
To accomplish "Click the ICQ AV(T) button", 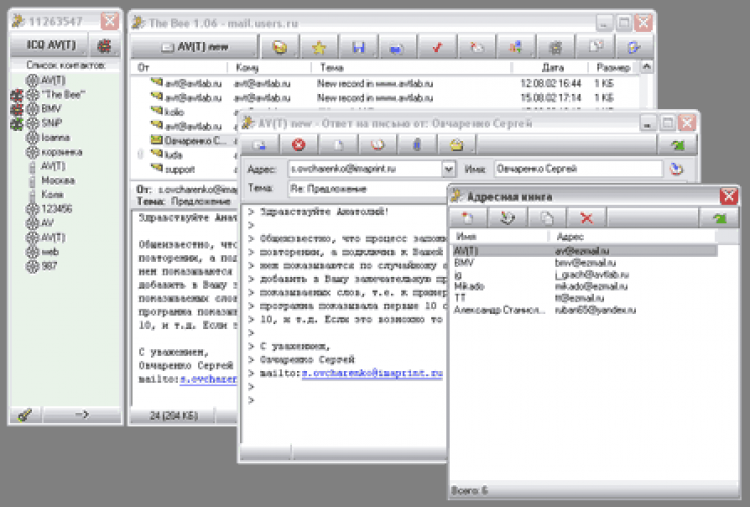I will click(x=50, y=45).
